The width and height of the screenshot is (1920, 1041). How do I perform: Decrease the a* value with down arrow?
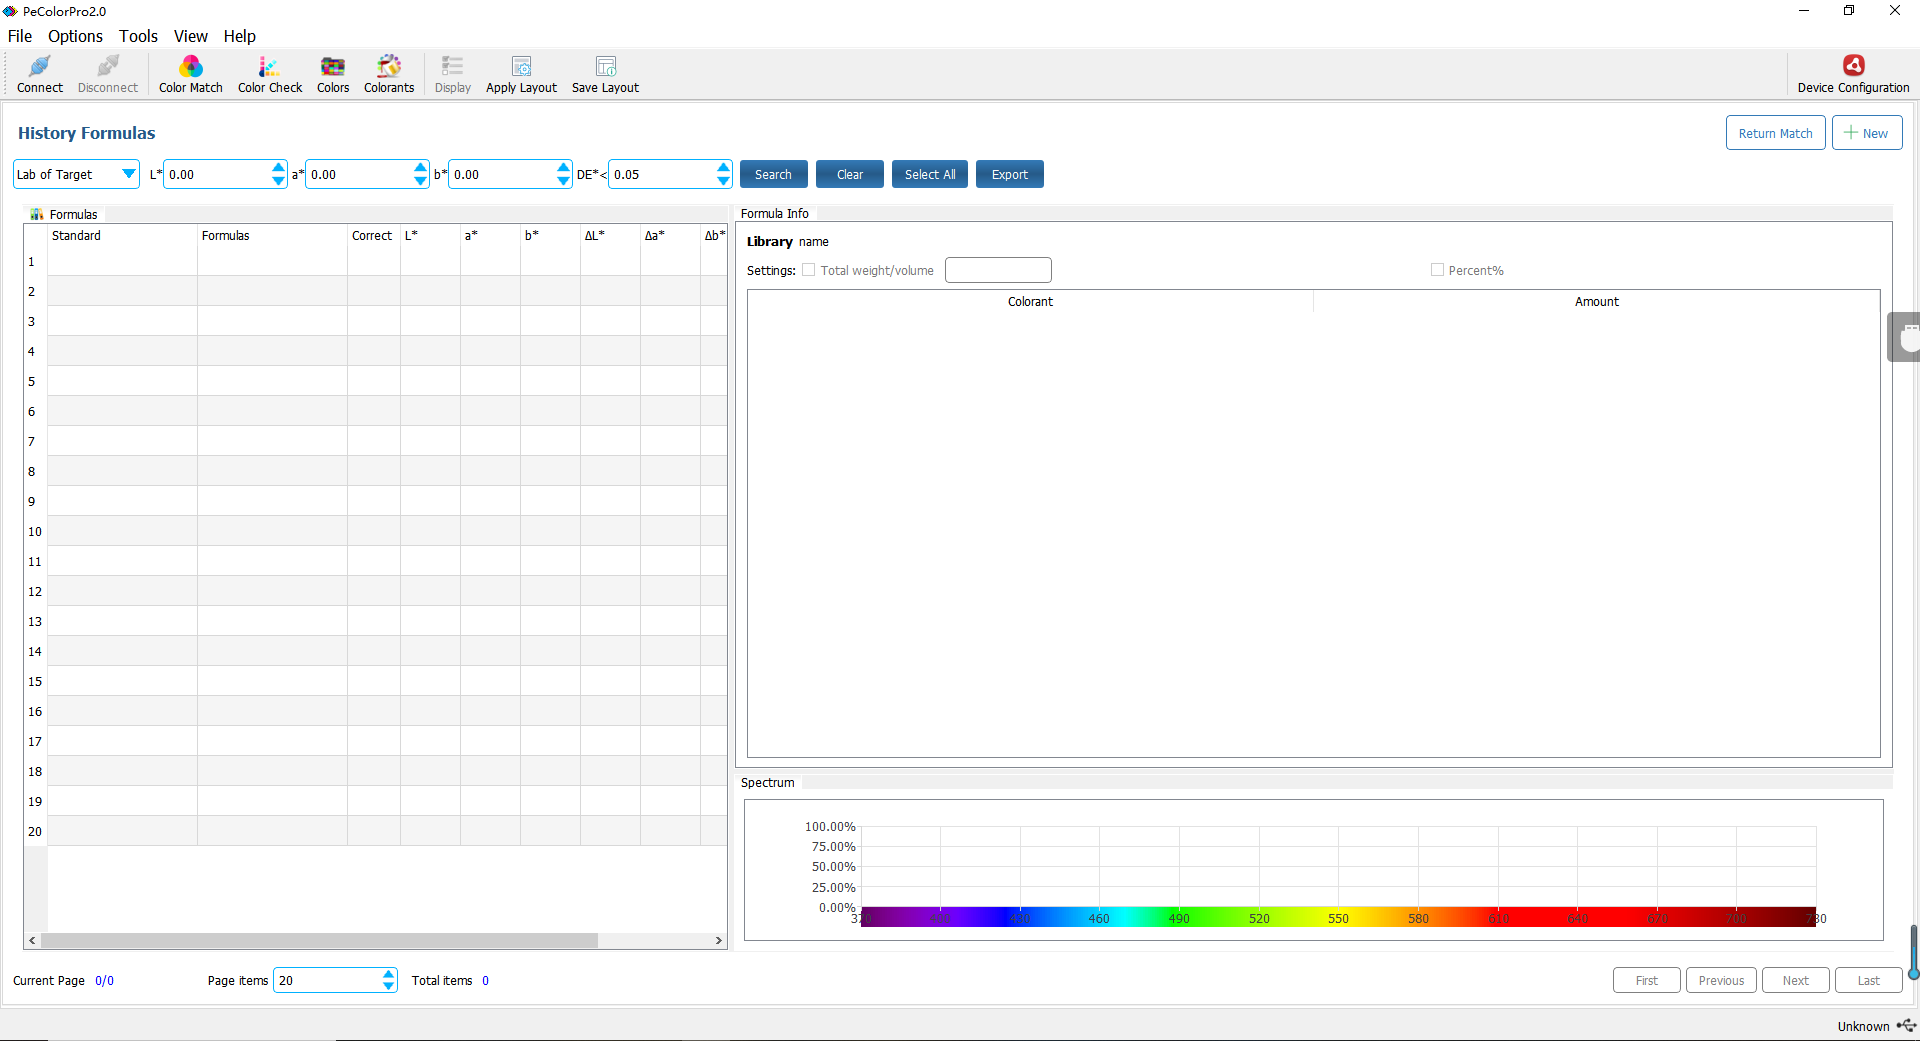tap(420, 181)
